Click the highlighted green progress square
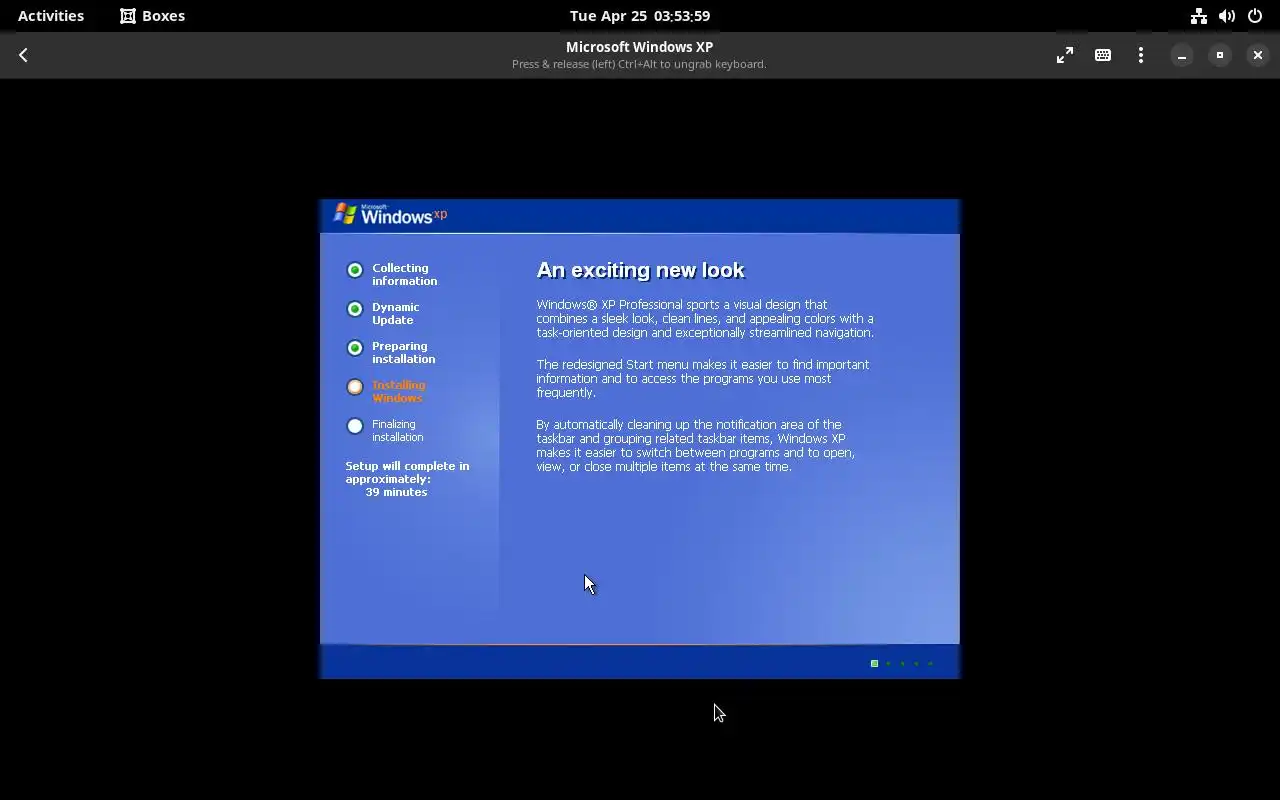The height and width of the screenshot is (800, 1280). tap(874, 663)
